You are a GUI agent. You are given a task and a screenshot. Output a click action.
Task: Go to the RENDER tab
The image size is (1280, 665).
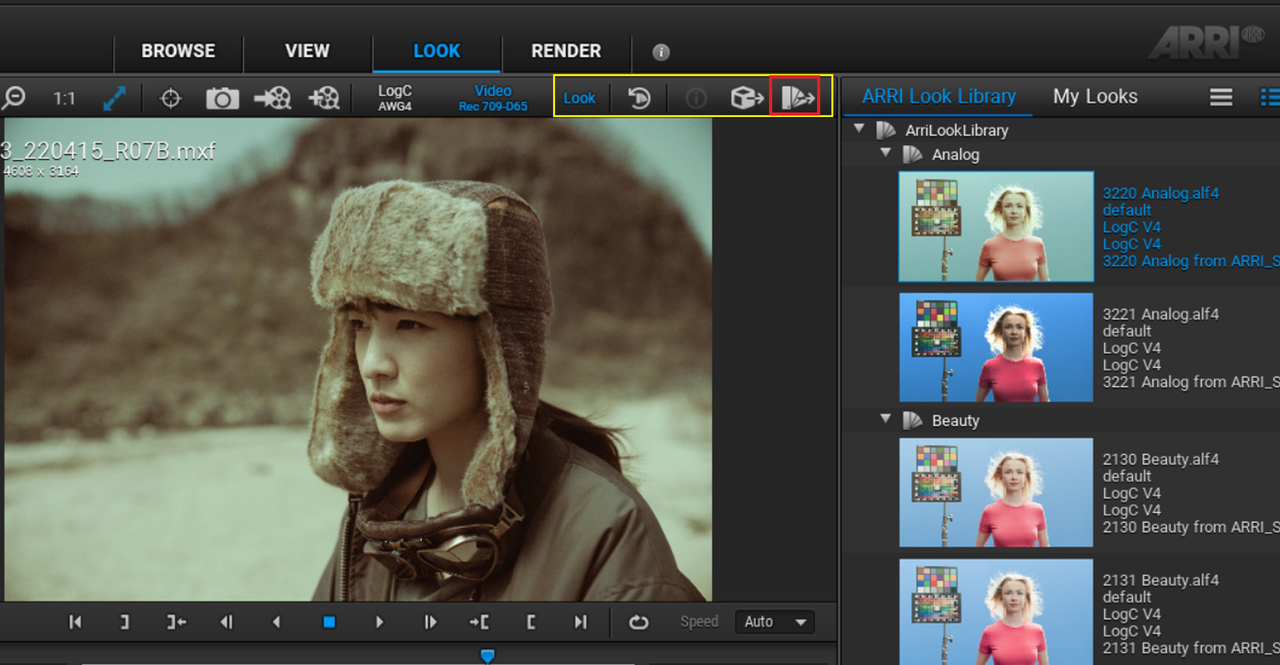pos(566,51)
